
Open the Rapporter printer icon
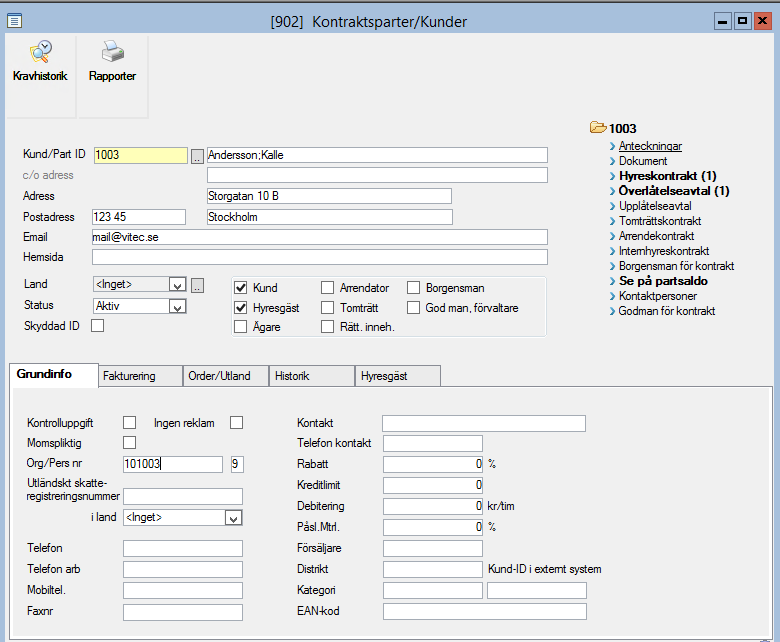(112, 52)
